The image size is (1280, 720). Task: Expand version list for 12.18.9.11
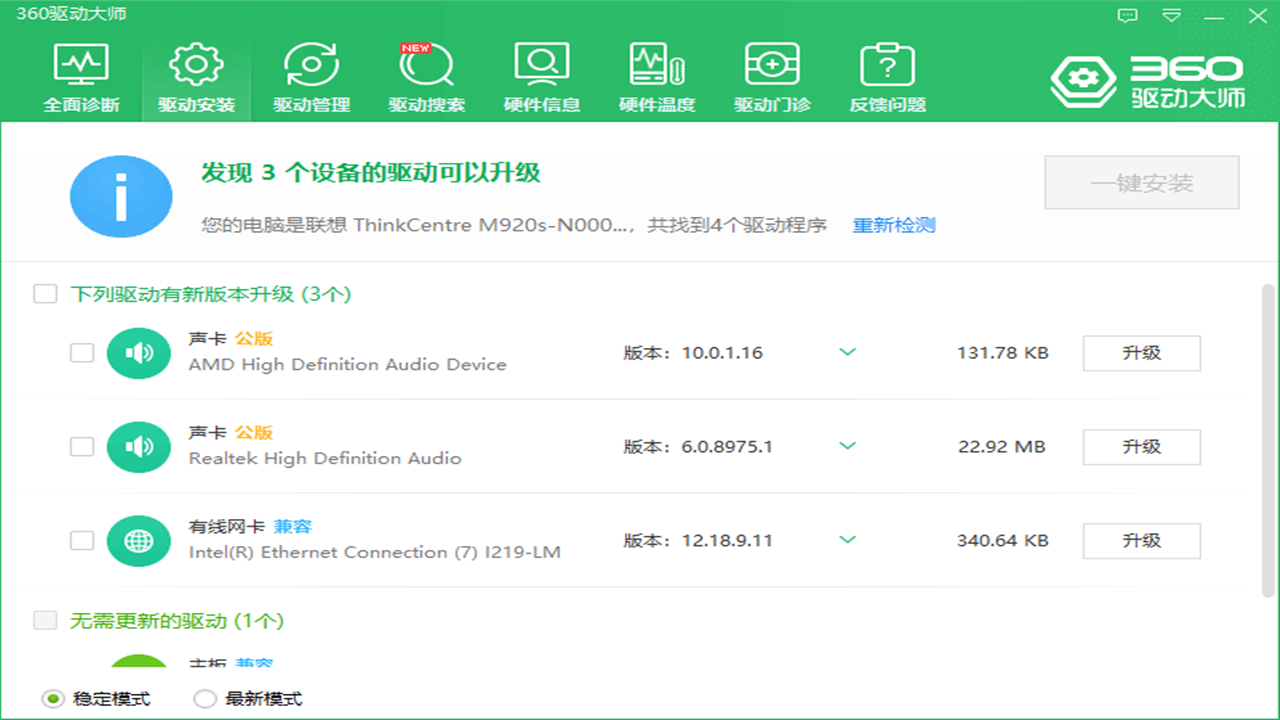point(848,540)
